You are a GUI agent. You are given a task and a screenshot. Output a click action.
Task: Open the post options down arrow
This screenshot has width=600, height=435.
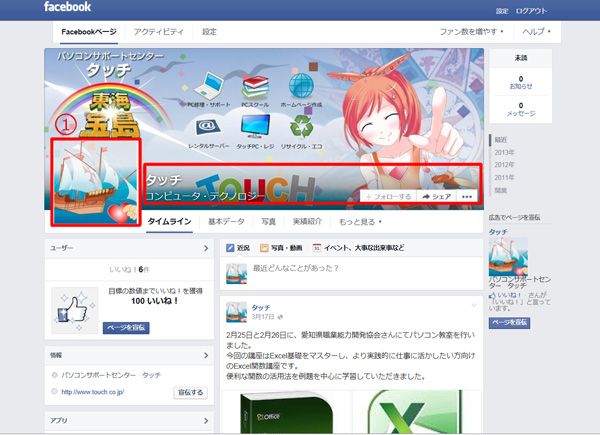click(474, 305)
